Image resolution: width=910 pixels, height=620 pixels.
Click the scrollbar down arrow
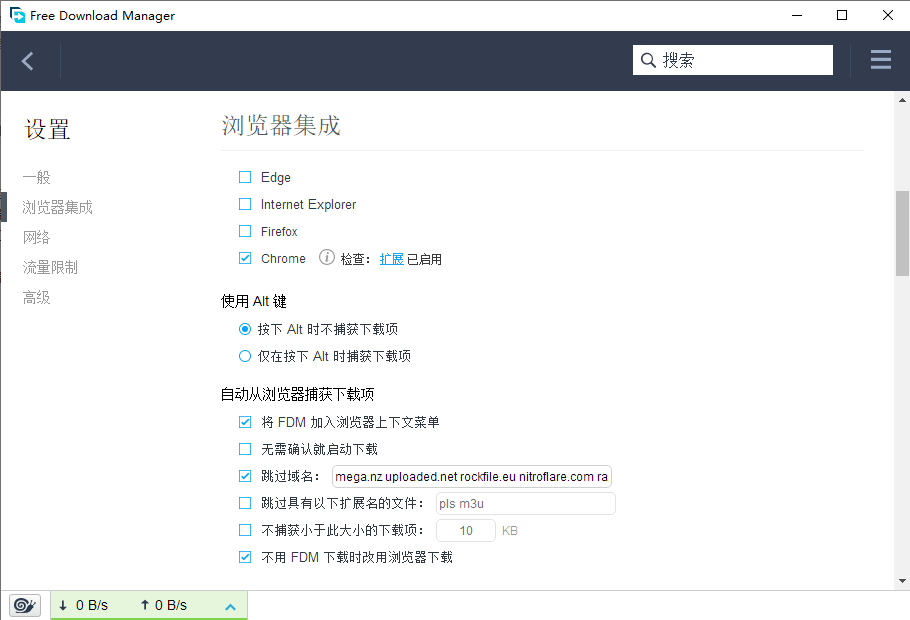point(902,581)
